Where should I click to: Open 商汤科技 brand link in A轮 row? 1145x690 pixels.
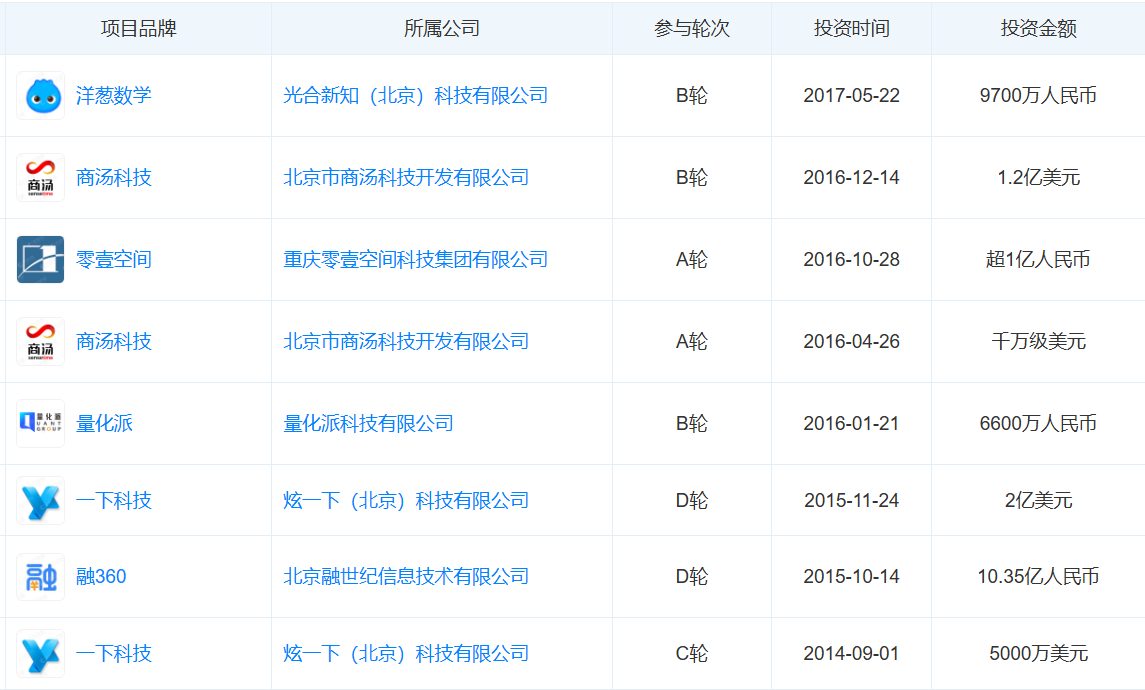point(114,341)
